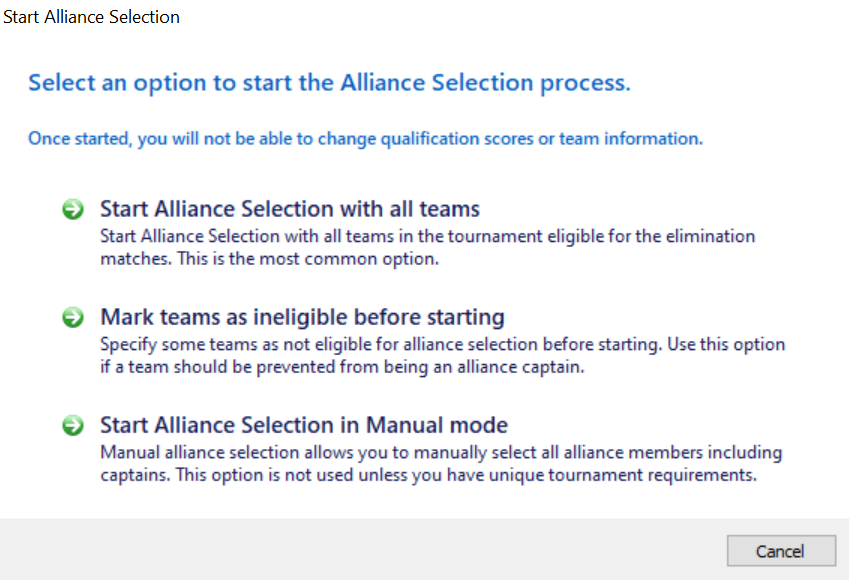Click the green arrow for Manual mode option
The image size is (849, 580).
(x=74, y=425)
